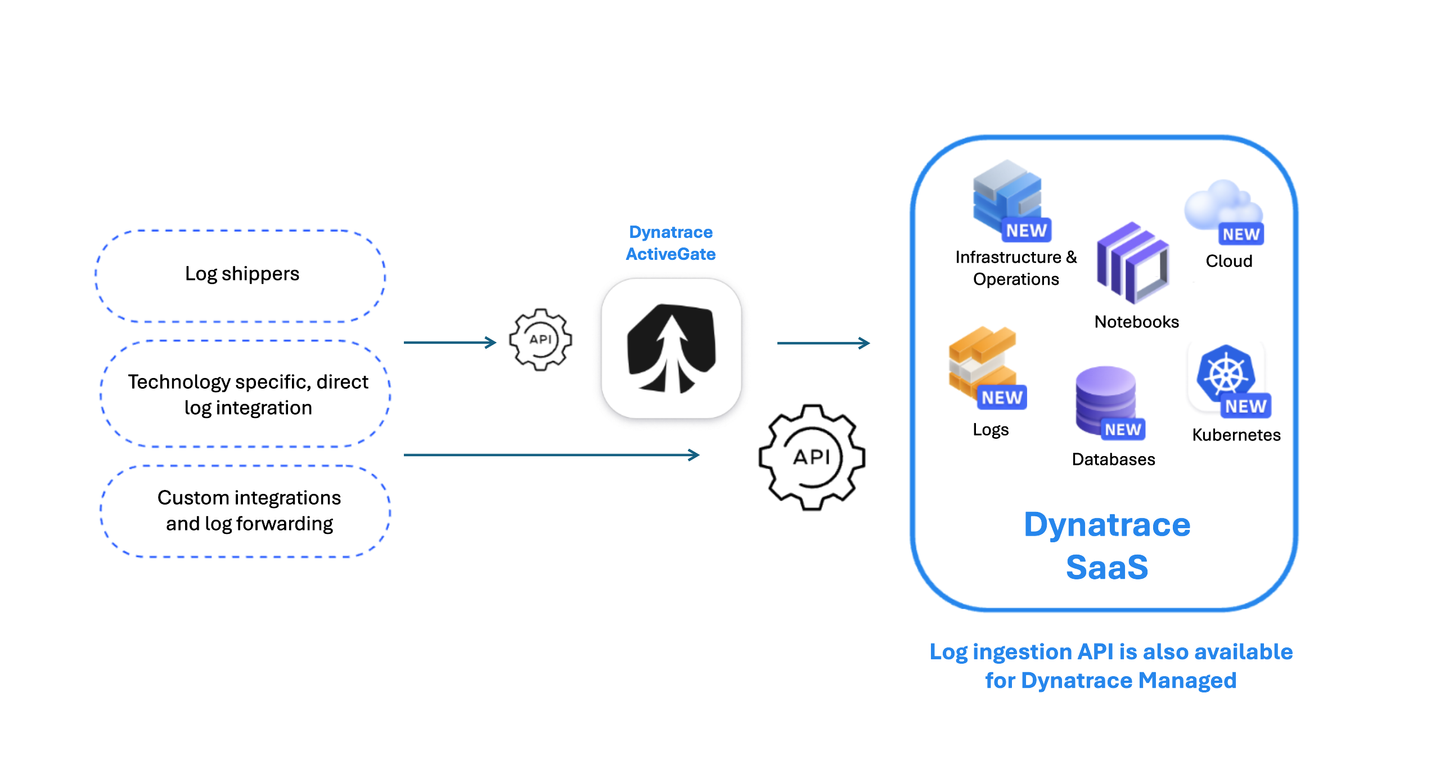
Task: Click the NEW badge on Databases icon
Action: [1123, 429]
